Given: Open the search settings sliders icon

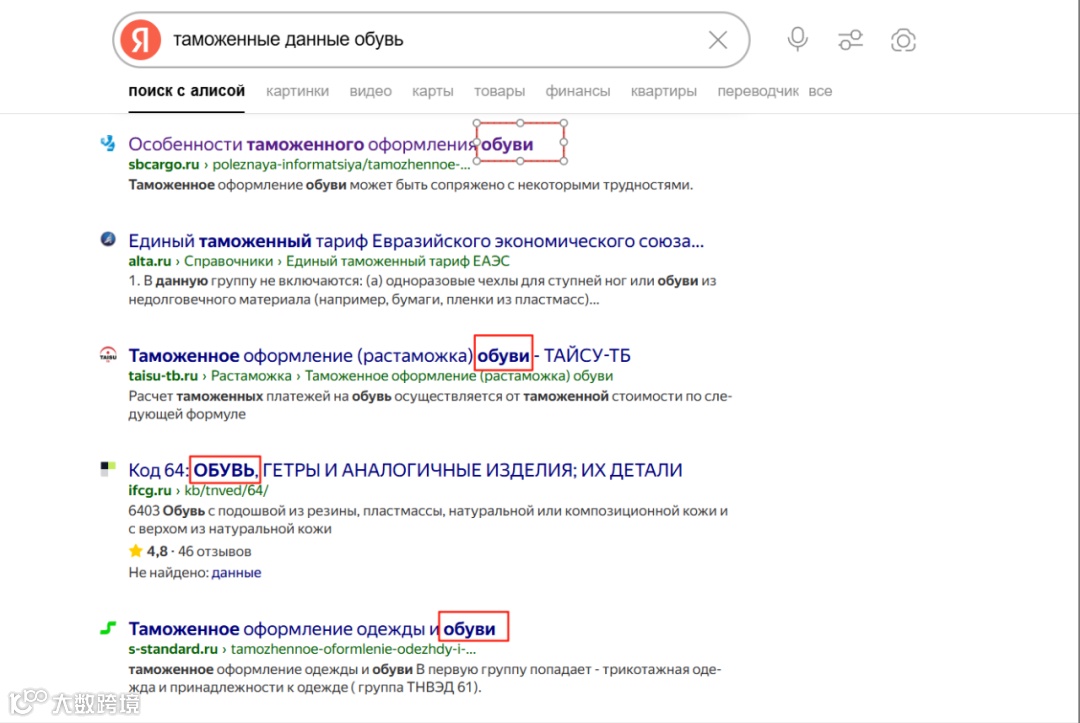Looking at the screenshot, I should click(x=851, y=40).
